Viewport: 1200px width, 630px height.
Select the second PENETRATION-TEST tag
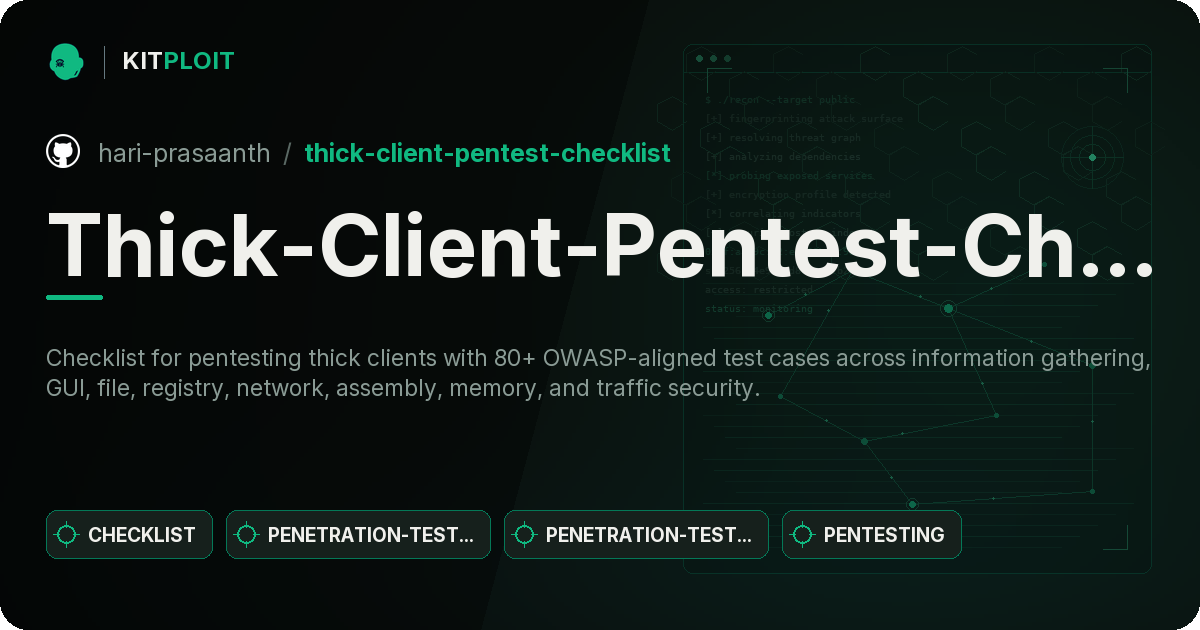[x=636, y=535]
